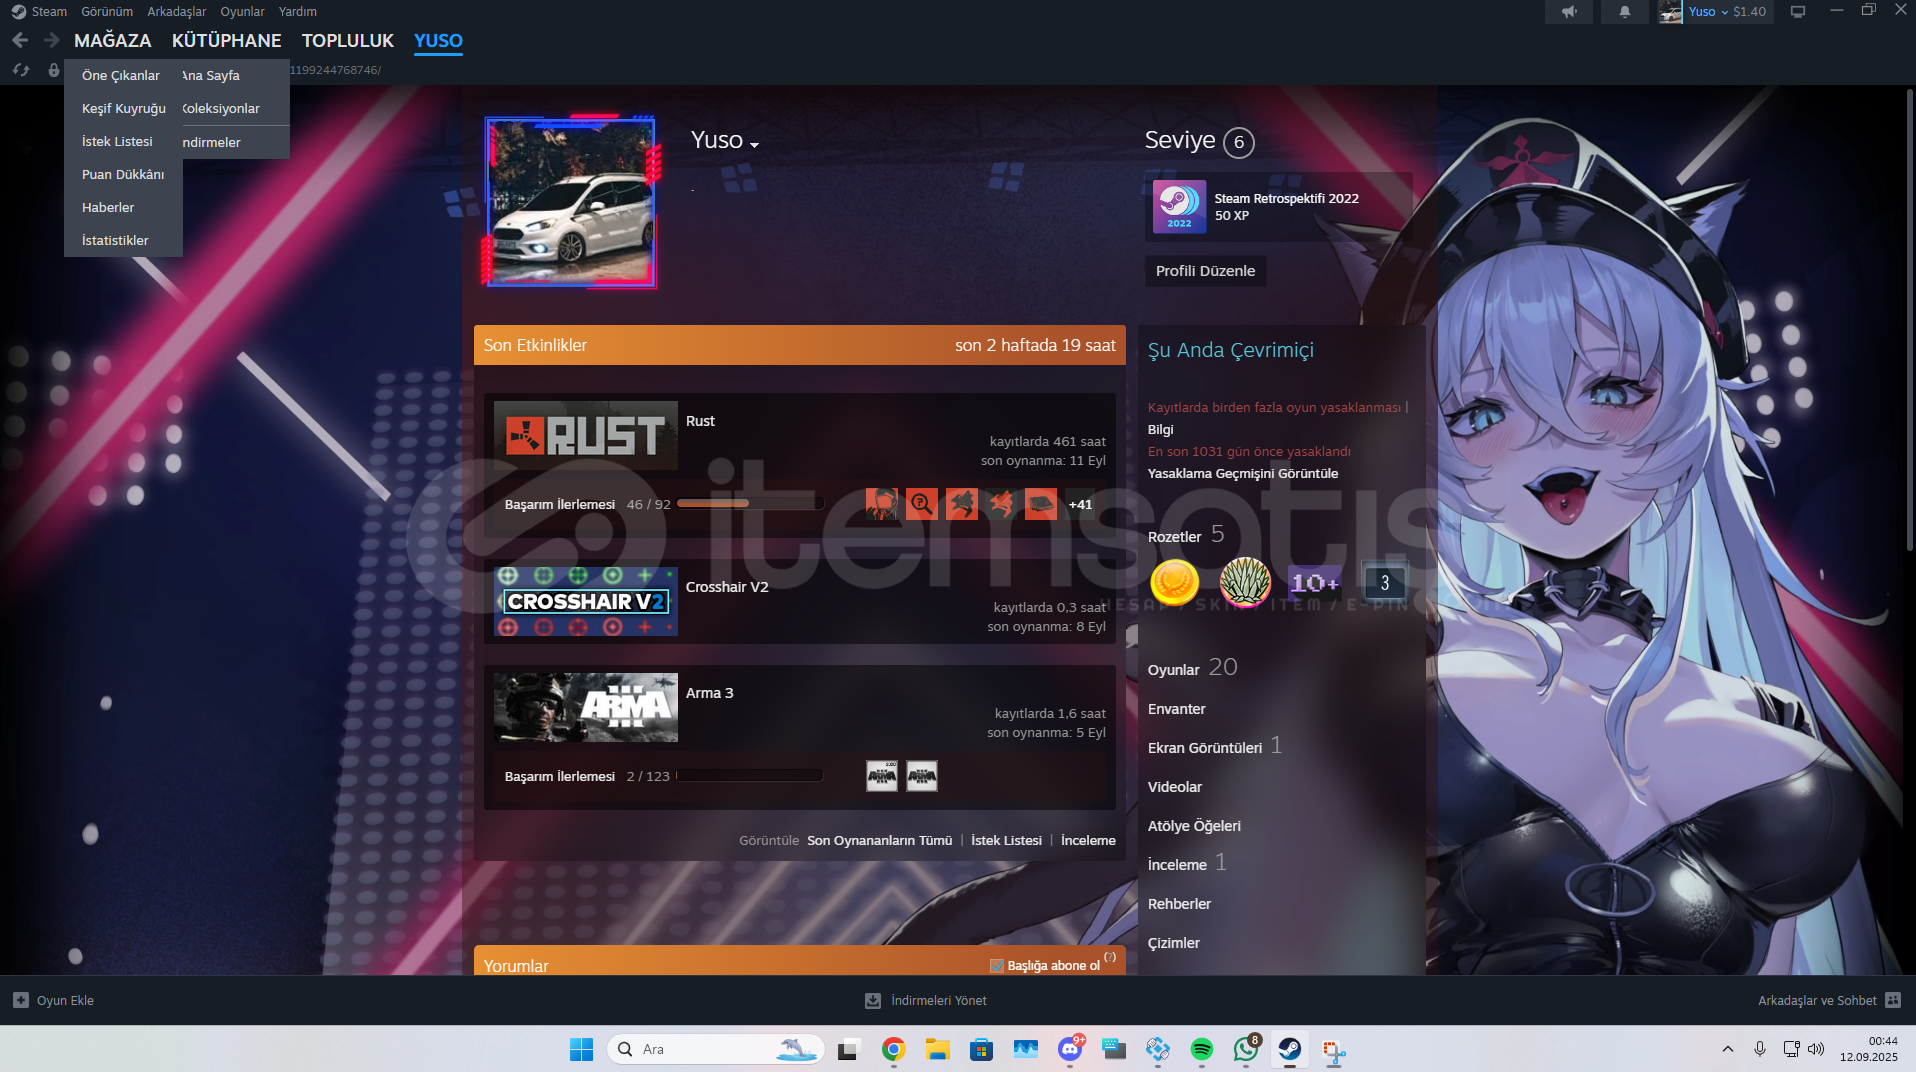The image size is (1916, 1072).
Task: Click the page's vertical scrollbar
Action: [x=1909, y=320]
